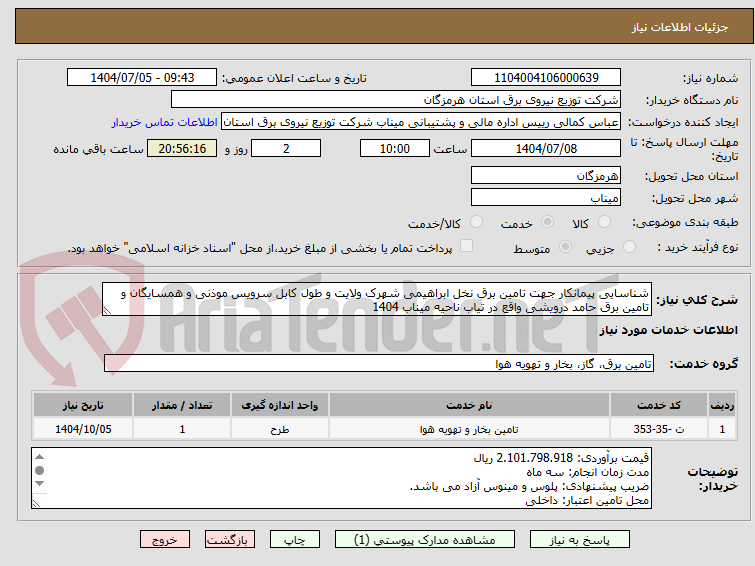Click the remaining time field 20:56:16
The height and width of the screenshot is (566, 755).
[182, 148]
